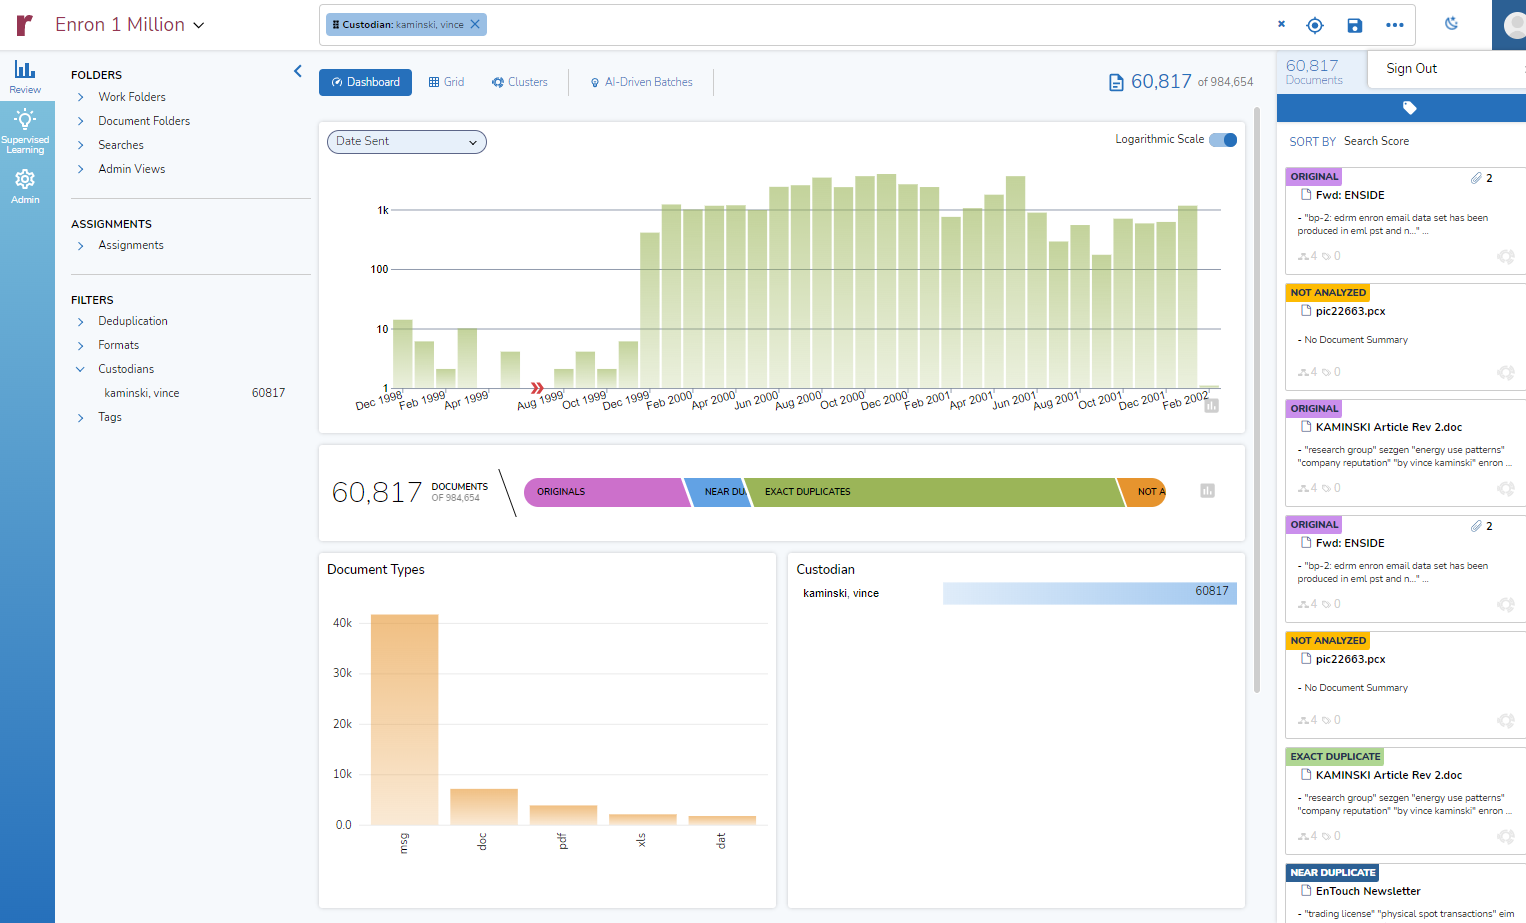The height and width of the screenshot is (923, 1526).
Task: Click the attachment paperclip on the first Fwd: ENSIDE card
Action: click(1475, 178)
